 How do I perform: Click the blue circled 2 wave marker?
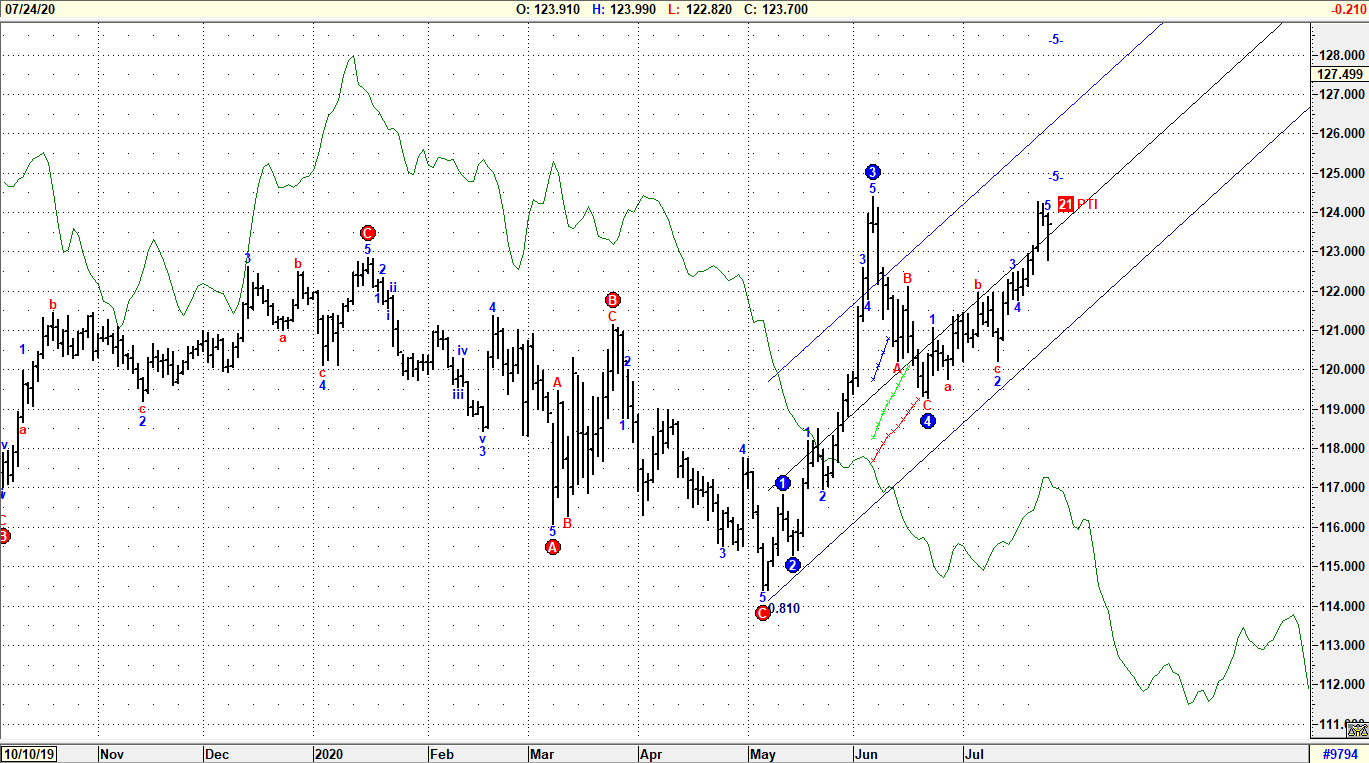coord(793,565)
